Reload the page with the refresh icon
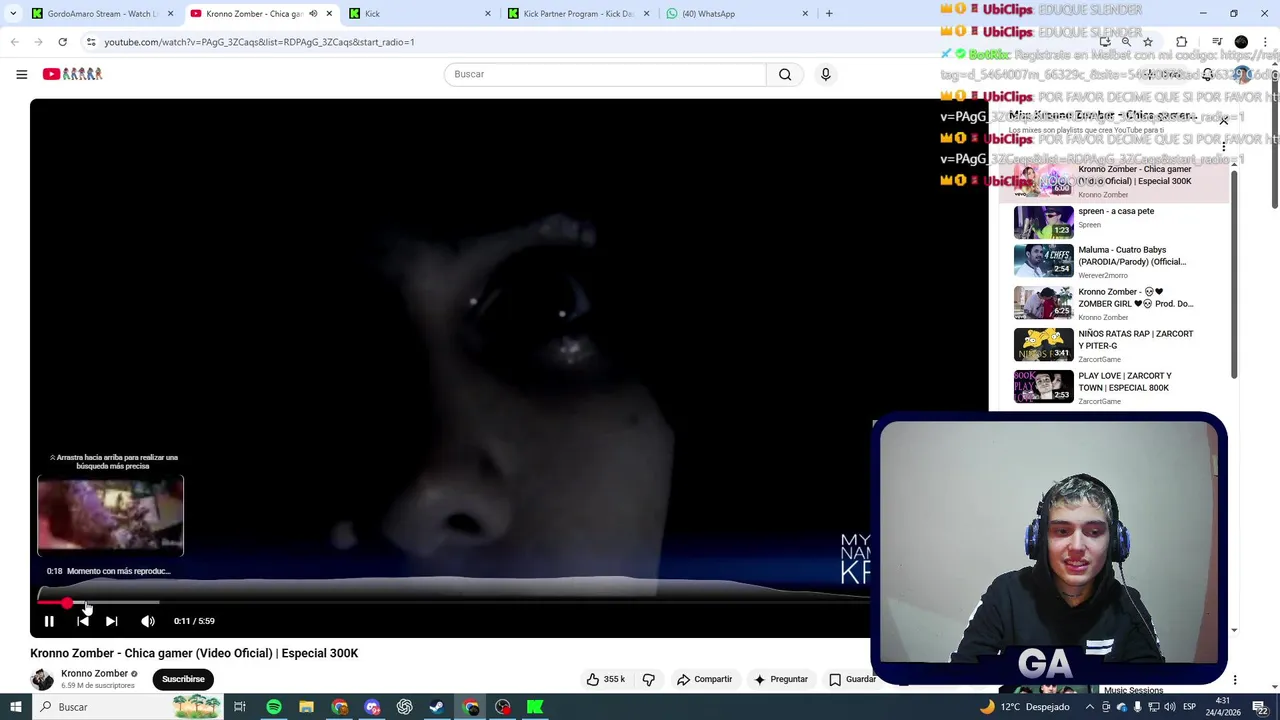Viewport: 1280px width, 720px height. (x=62, y=42)
